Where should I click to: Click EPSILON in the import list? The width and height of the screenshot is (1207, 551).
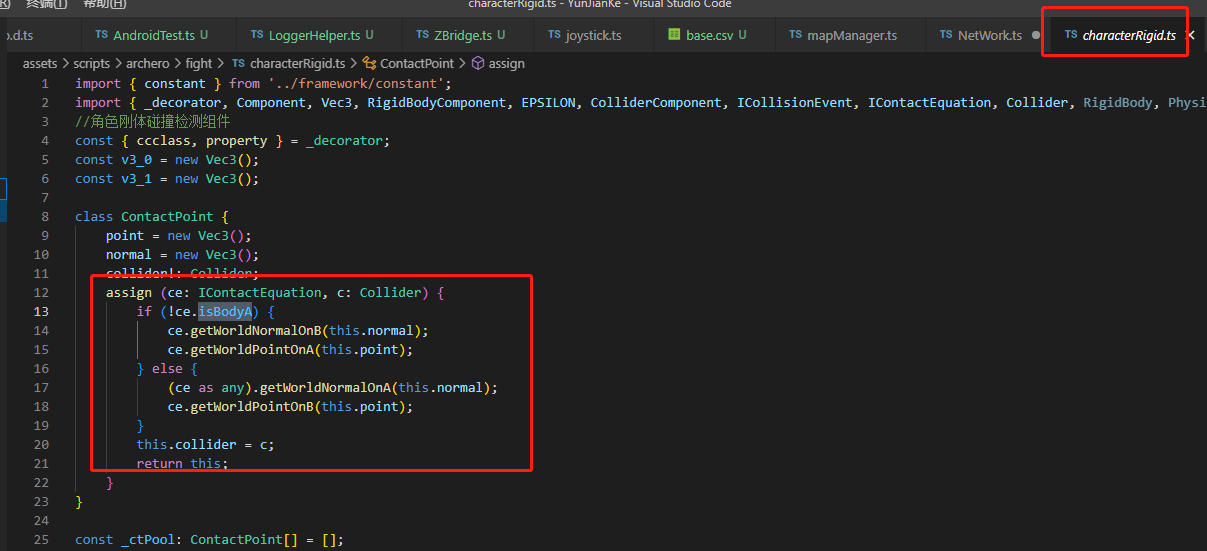[x=548, y=102]
